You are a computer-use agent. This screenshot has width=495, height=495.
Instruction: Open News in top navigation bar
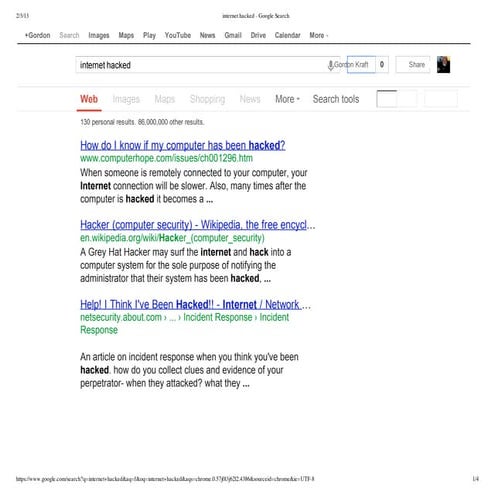pos(207,35)
